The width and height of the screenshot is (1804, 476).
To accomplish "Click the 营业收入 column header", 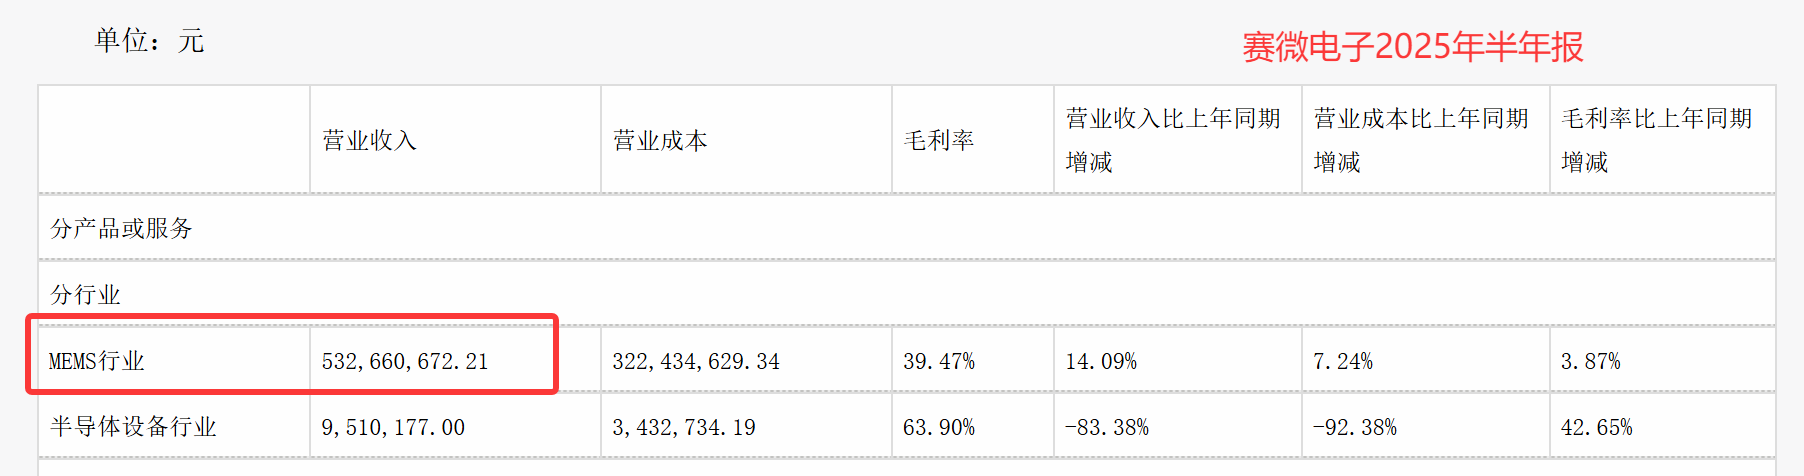I will 369,140.
